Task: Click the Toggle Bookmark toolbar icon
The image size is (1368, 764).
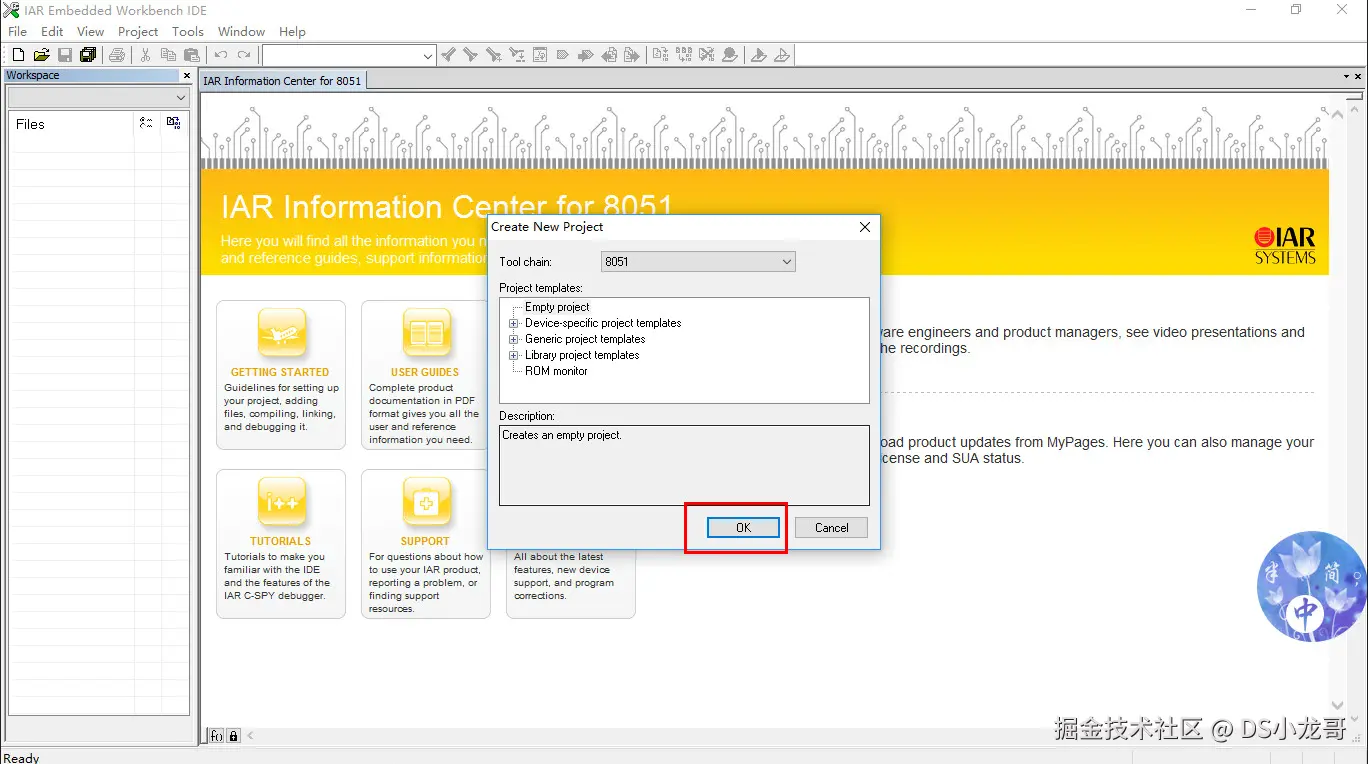Action: [563, 55]
